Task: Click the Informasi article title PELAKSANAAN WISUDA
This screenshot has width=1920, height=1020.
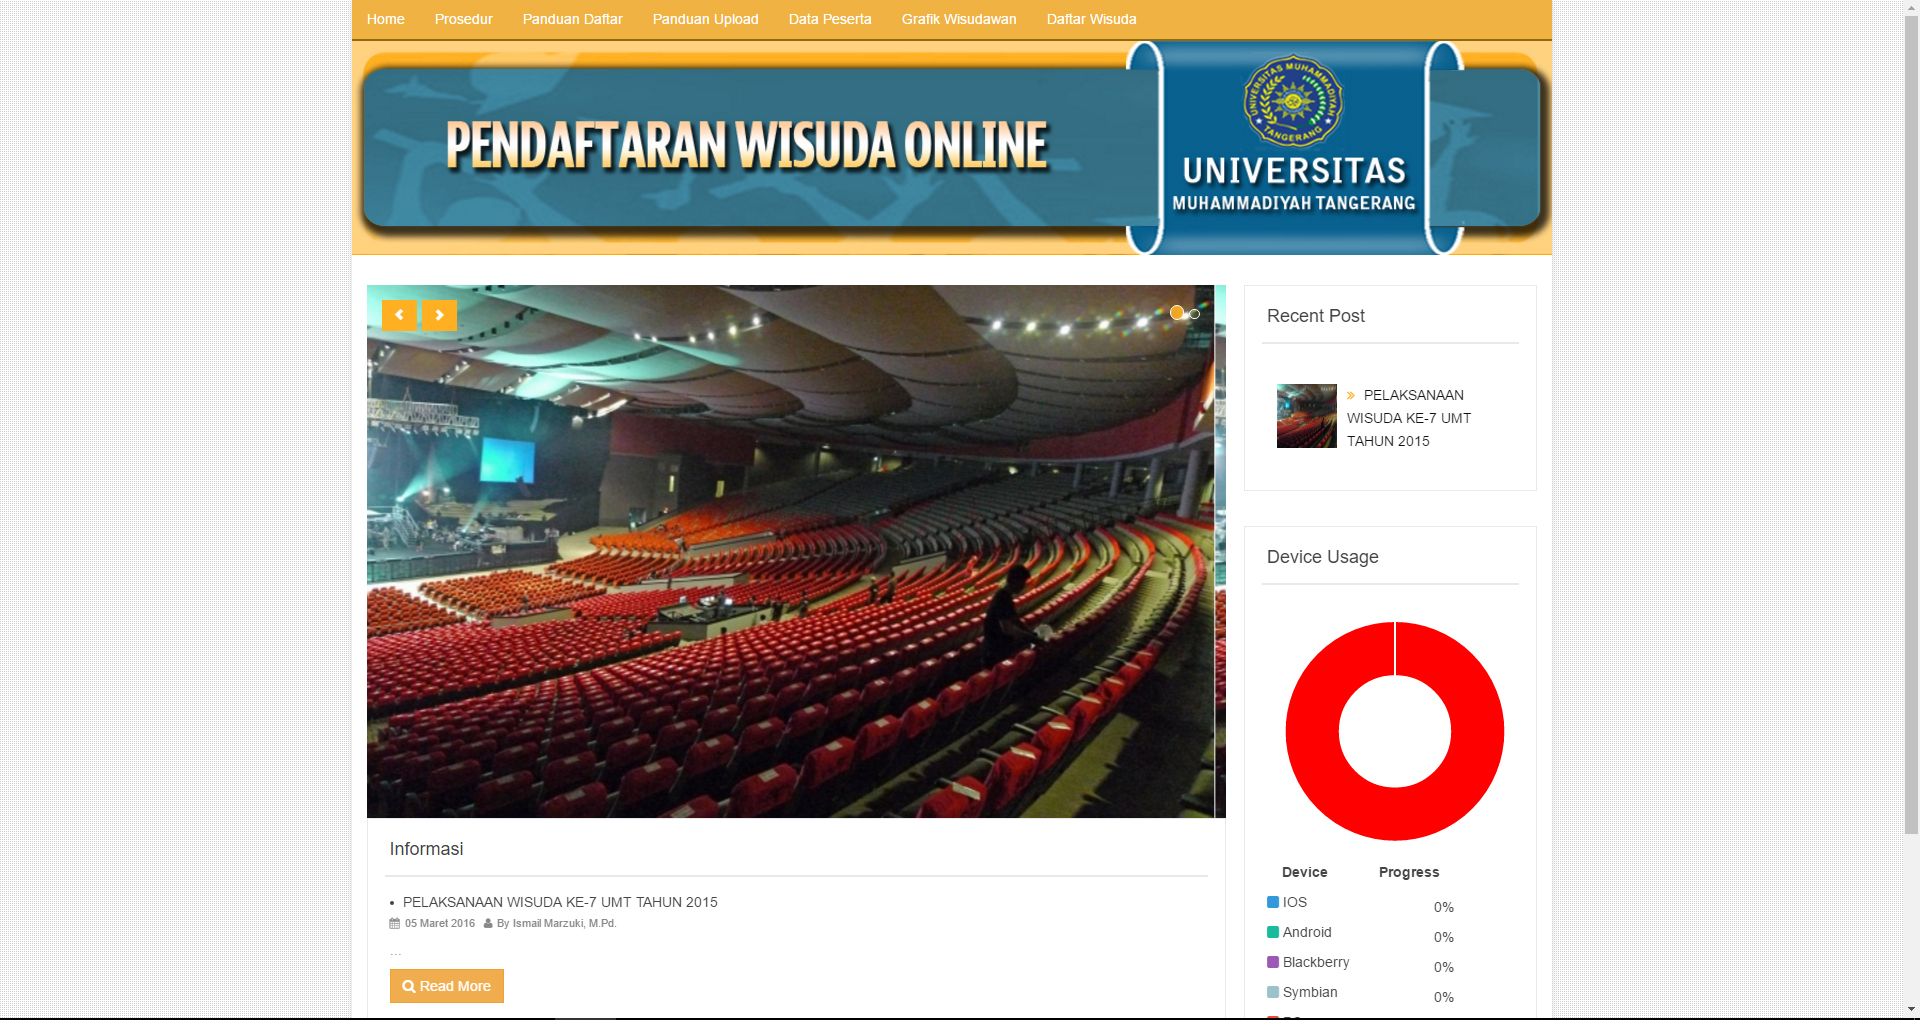Action: pyautogui.click(x=560, y=902)
